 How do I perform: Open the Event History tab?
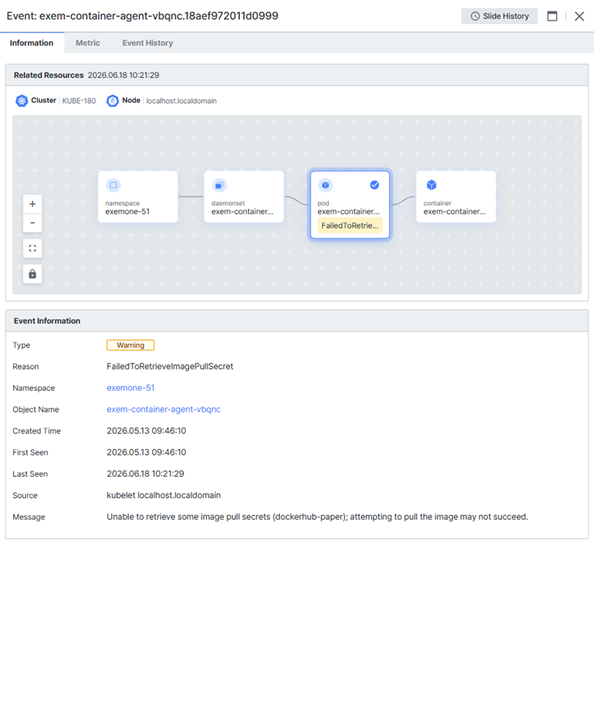tap(147, 43)
